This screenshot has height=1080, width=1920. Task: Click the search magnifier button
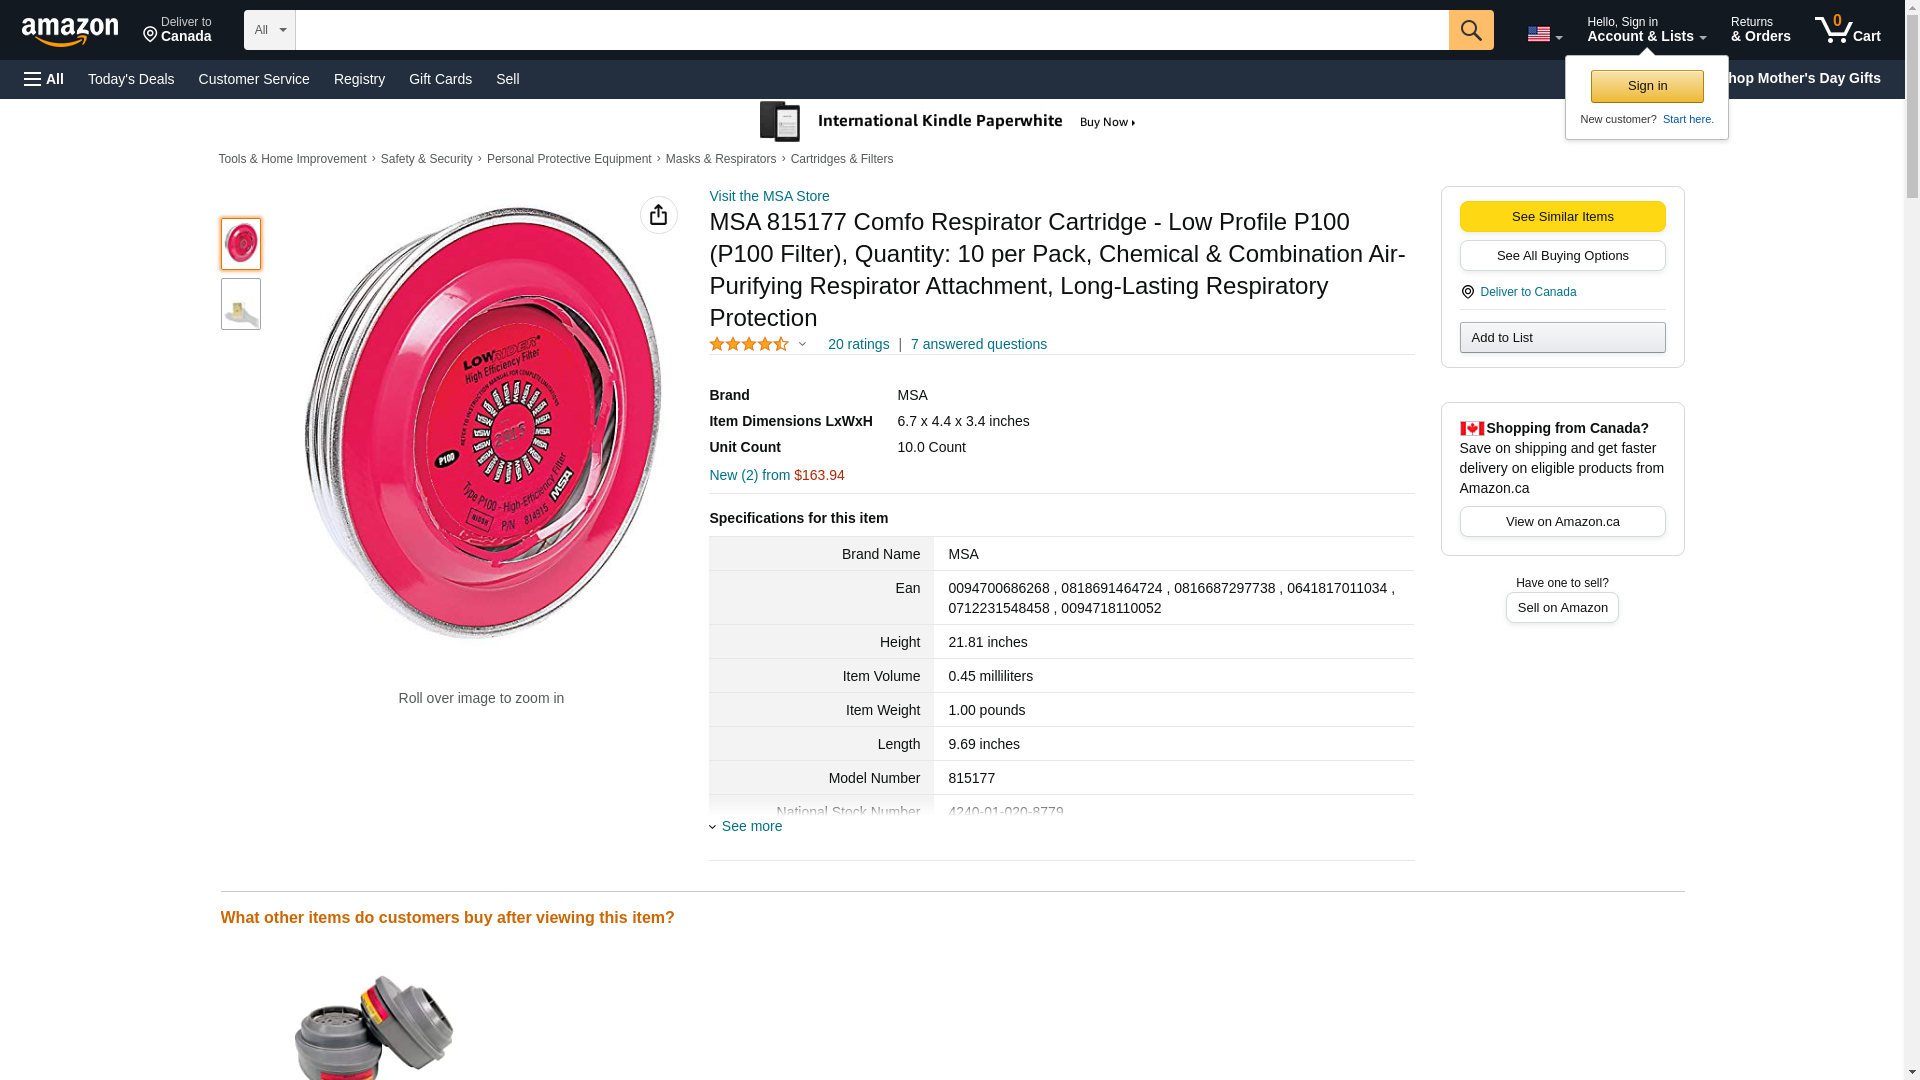(1470, 30)
